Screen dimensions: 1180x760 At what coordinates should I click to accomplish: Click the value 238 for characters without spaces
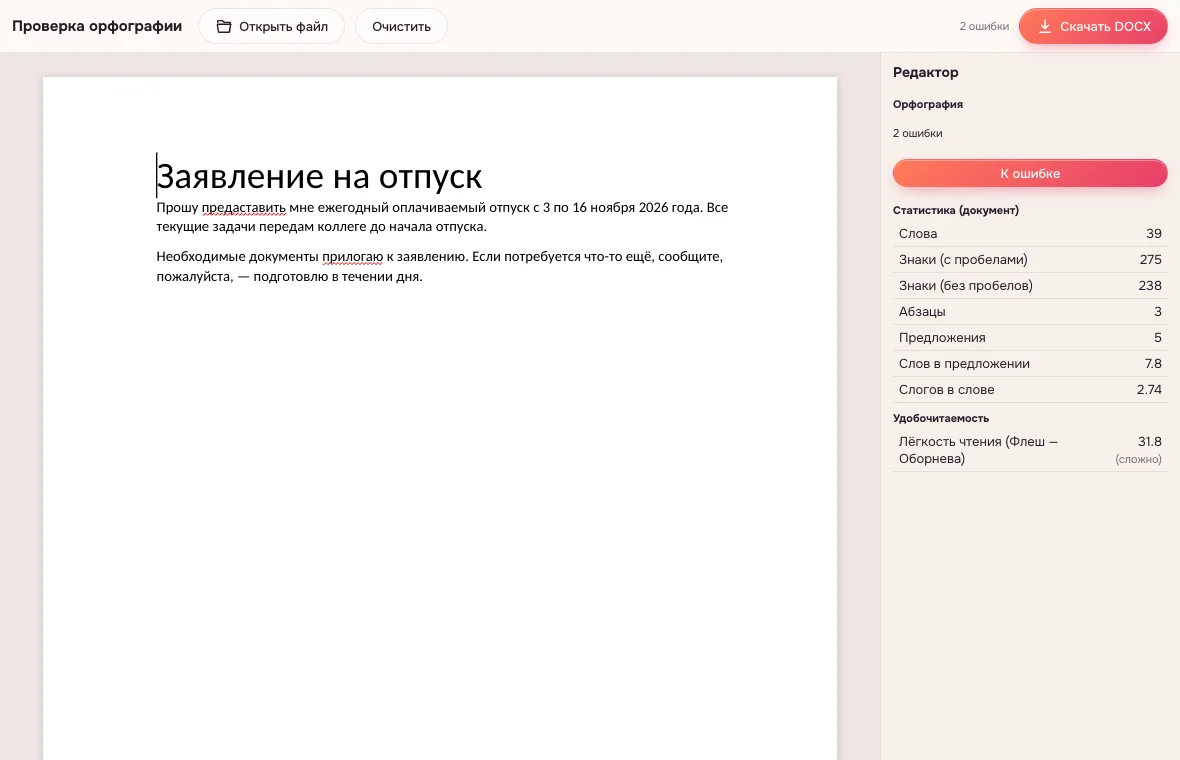pyautogui.click(x=1150, y=286)
